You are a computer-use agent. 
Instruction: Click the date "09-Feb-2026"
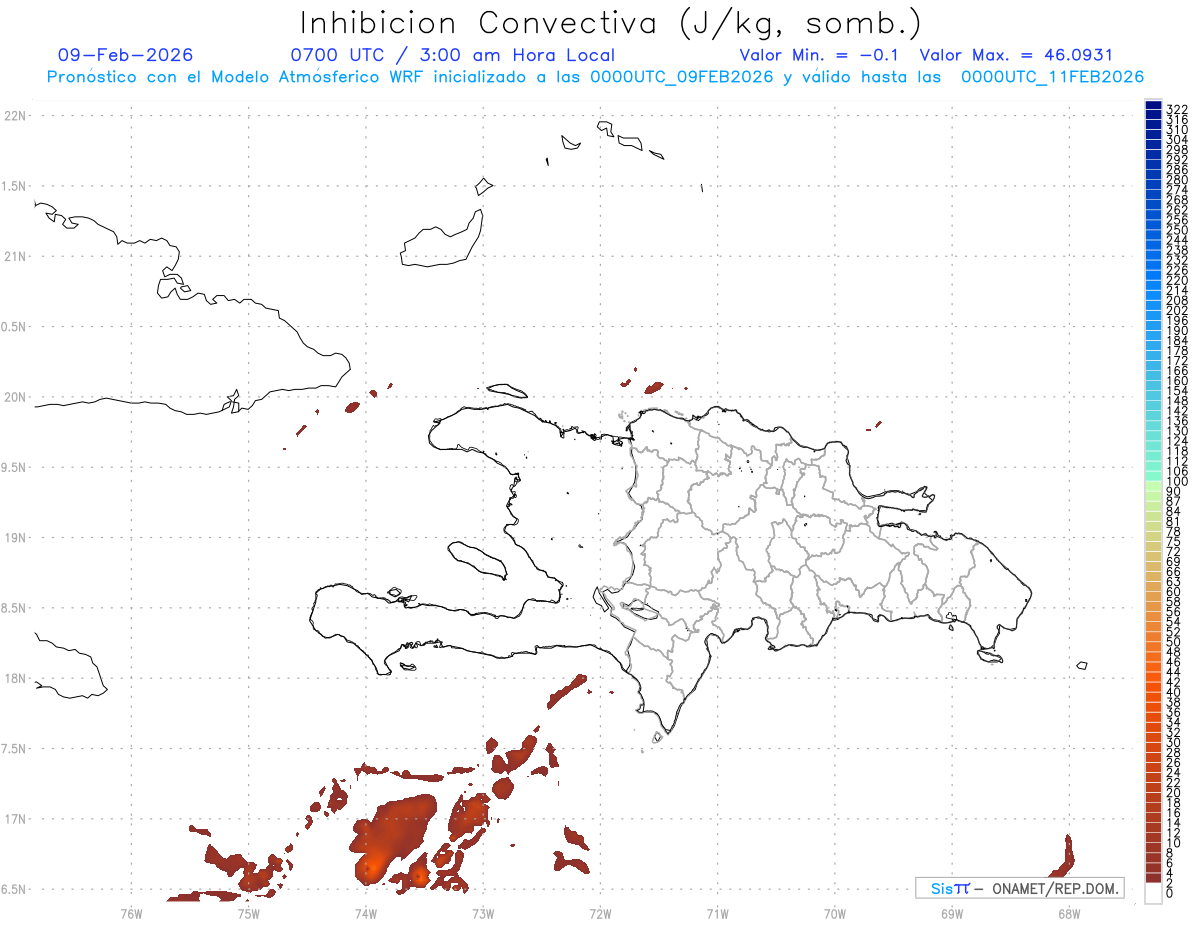pos(126,55)
